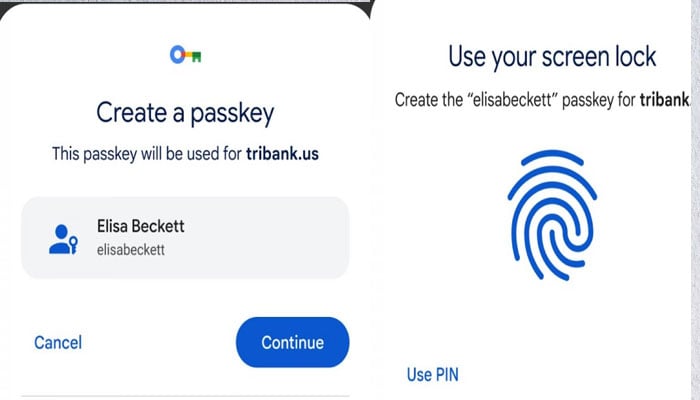Select the Elisa Beckett account card
This screenshot has height=400, width=700.
186,237
